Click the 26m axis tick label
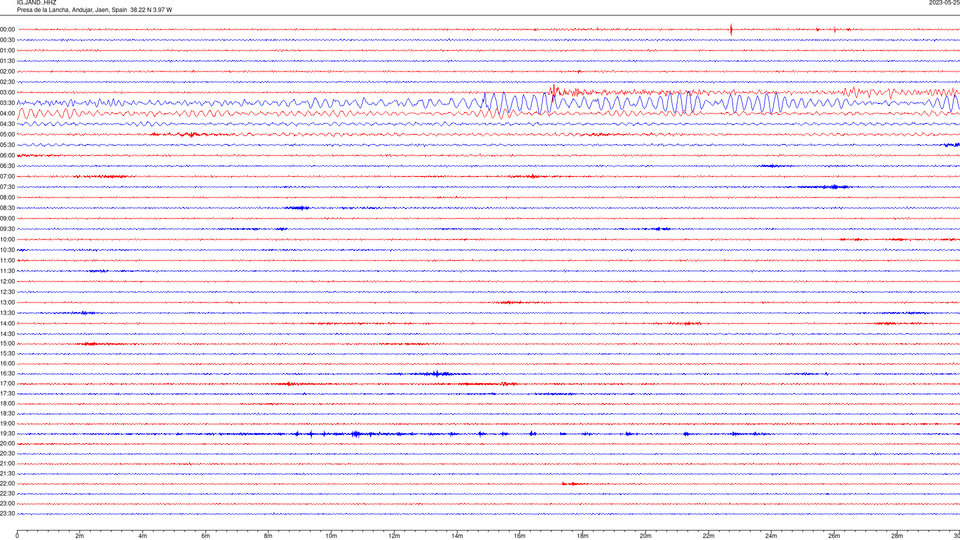The image size is (960, 540). click(x=834, y=536)
